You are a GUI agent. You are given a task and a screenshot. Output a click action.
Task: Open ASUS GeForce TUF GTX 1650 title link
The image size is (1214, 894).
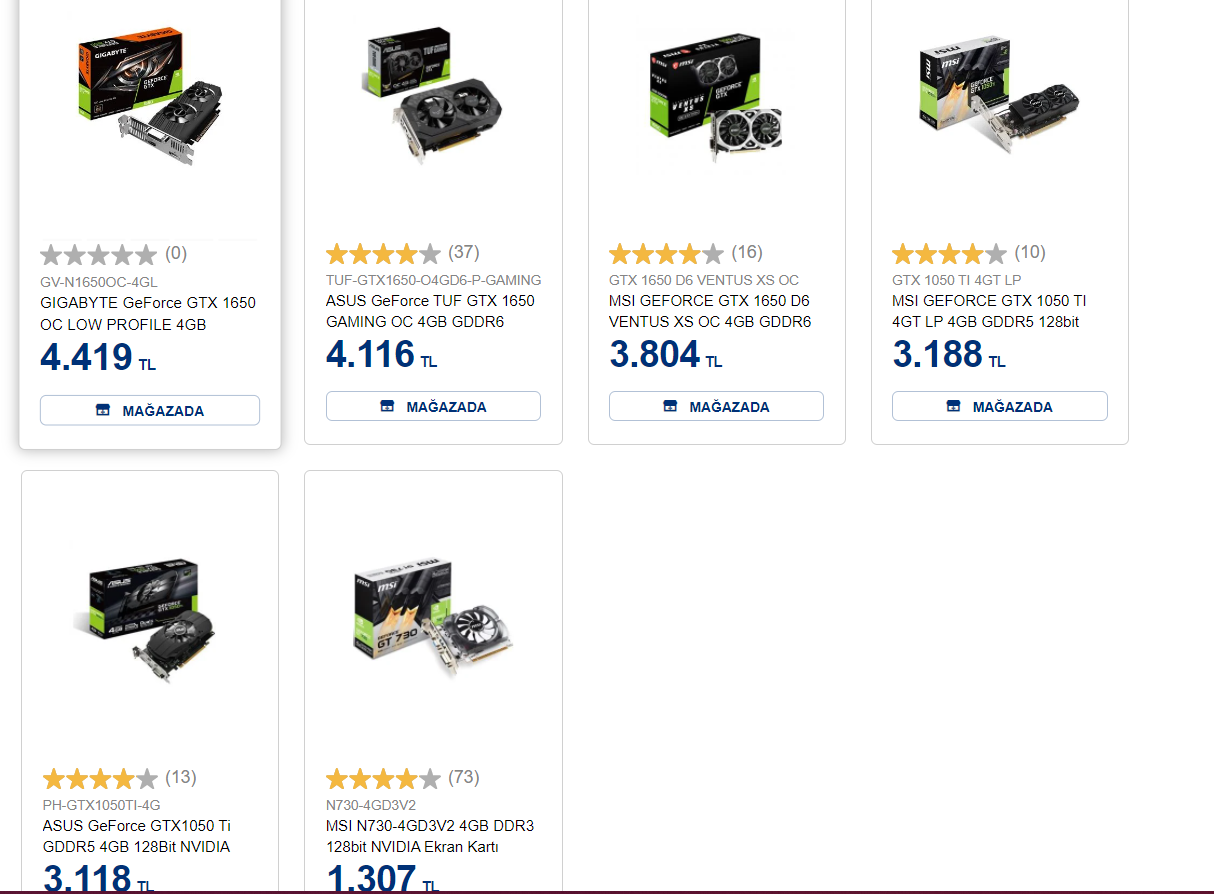[430, 311]
